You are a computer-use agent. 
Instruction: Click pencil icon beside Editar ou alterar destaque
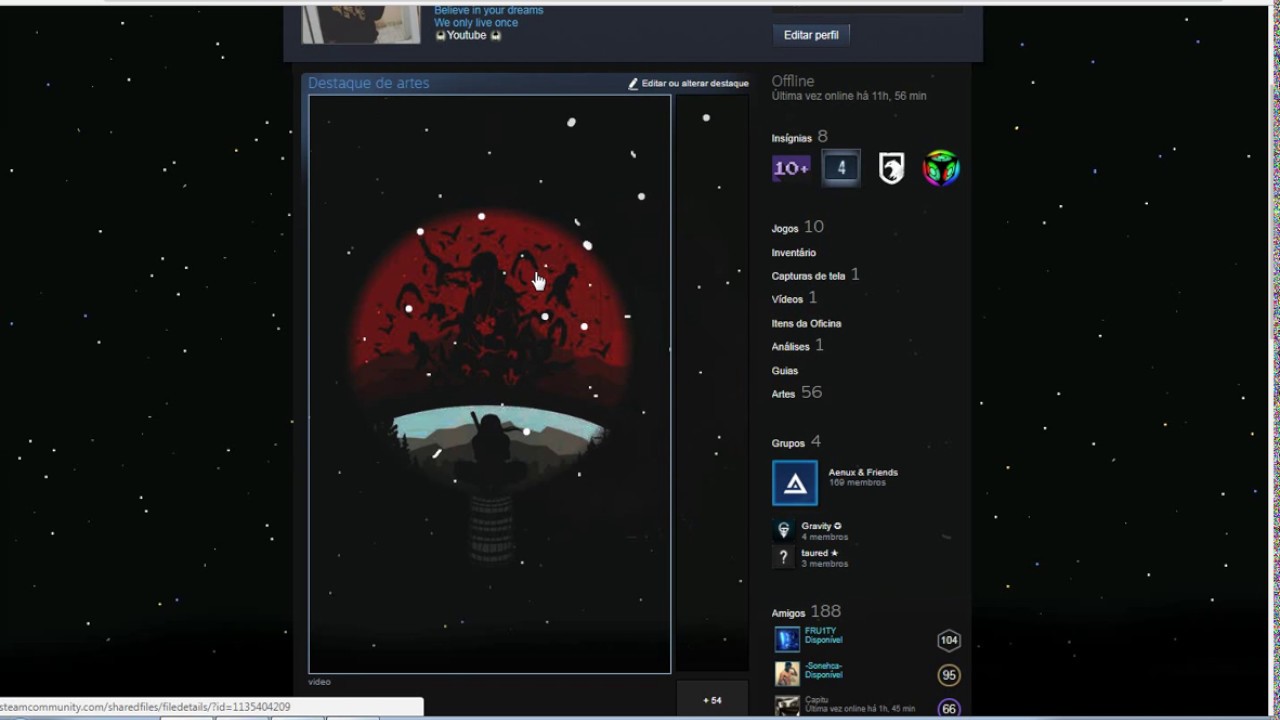pyautogui.click(x=633, y=84)
